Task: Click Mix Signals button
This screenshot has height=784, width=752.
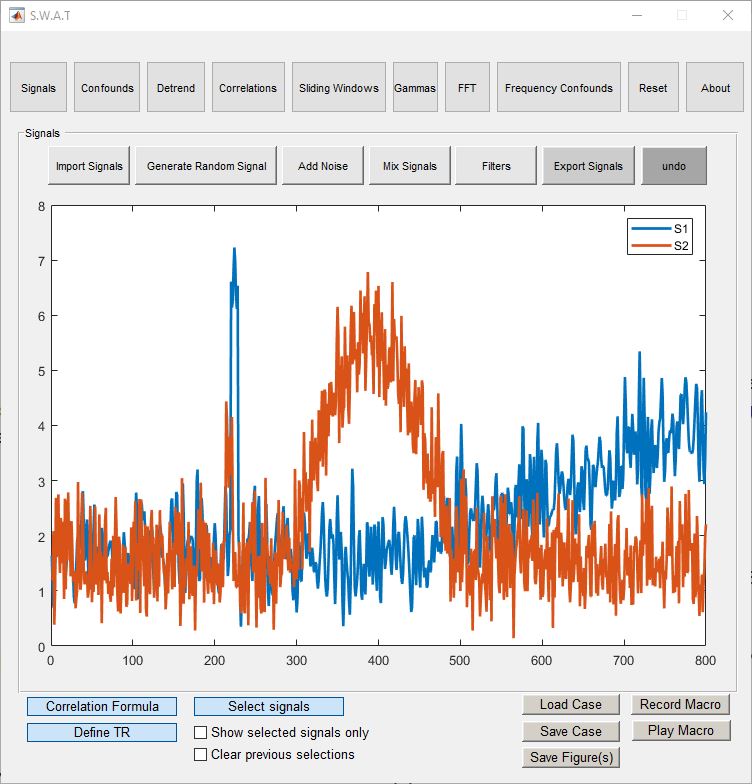Action: pos(410,166)
